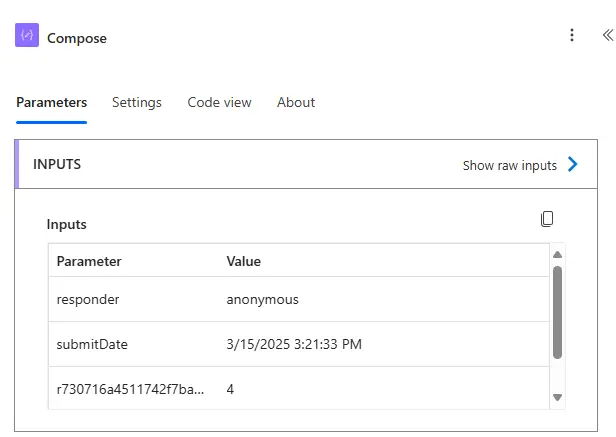Select the truncated r730716a4511742f7ba parameter
The height and width of the screenshot is (437, 616).
(130, 388)
